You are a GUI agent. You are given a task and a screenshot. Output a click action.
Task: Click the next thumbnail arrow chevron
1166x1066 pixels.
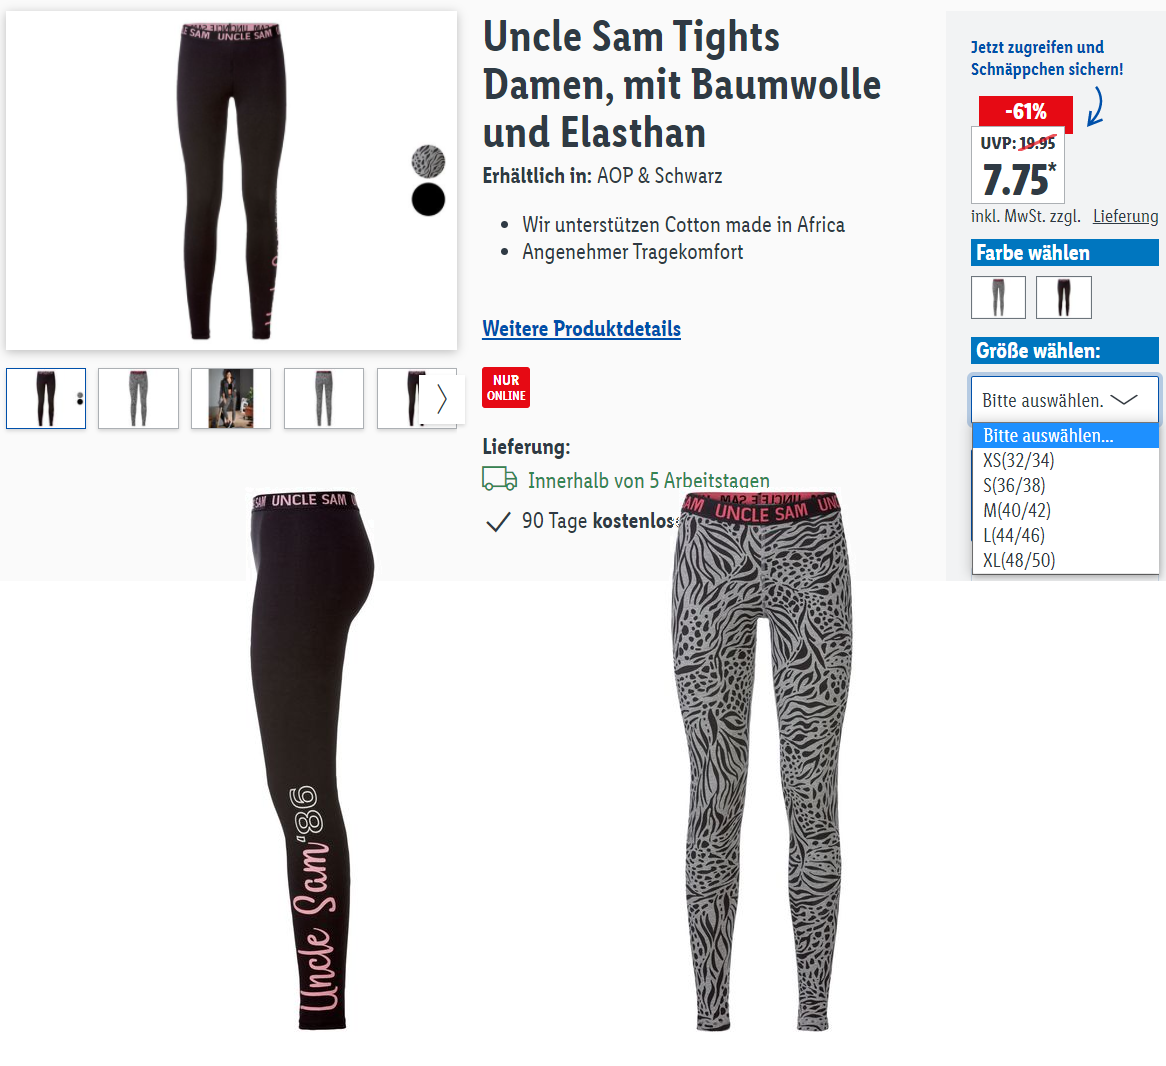point(442,399)
